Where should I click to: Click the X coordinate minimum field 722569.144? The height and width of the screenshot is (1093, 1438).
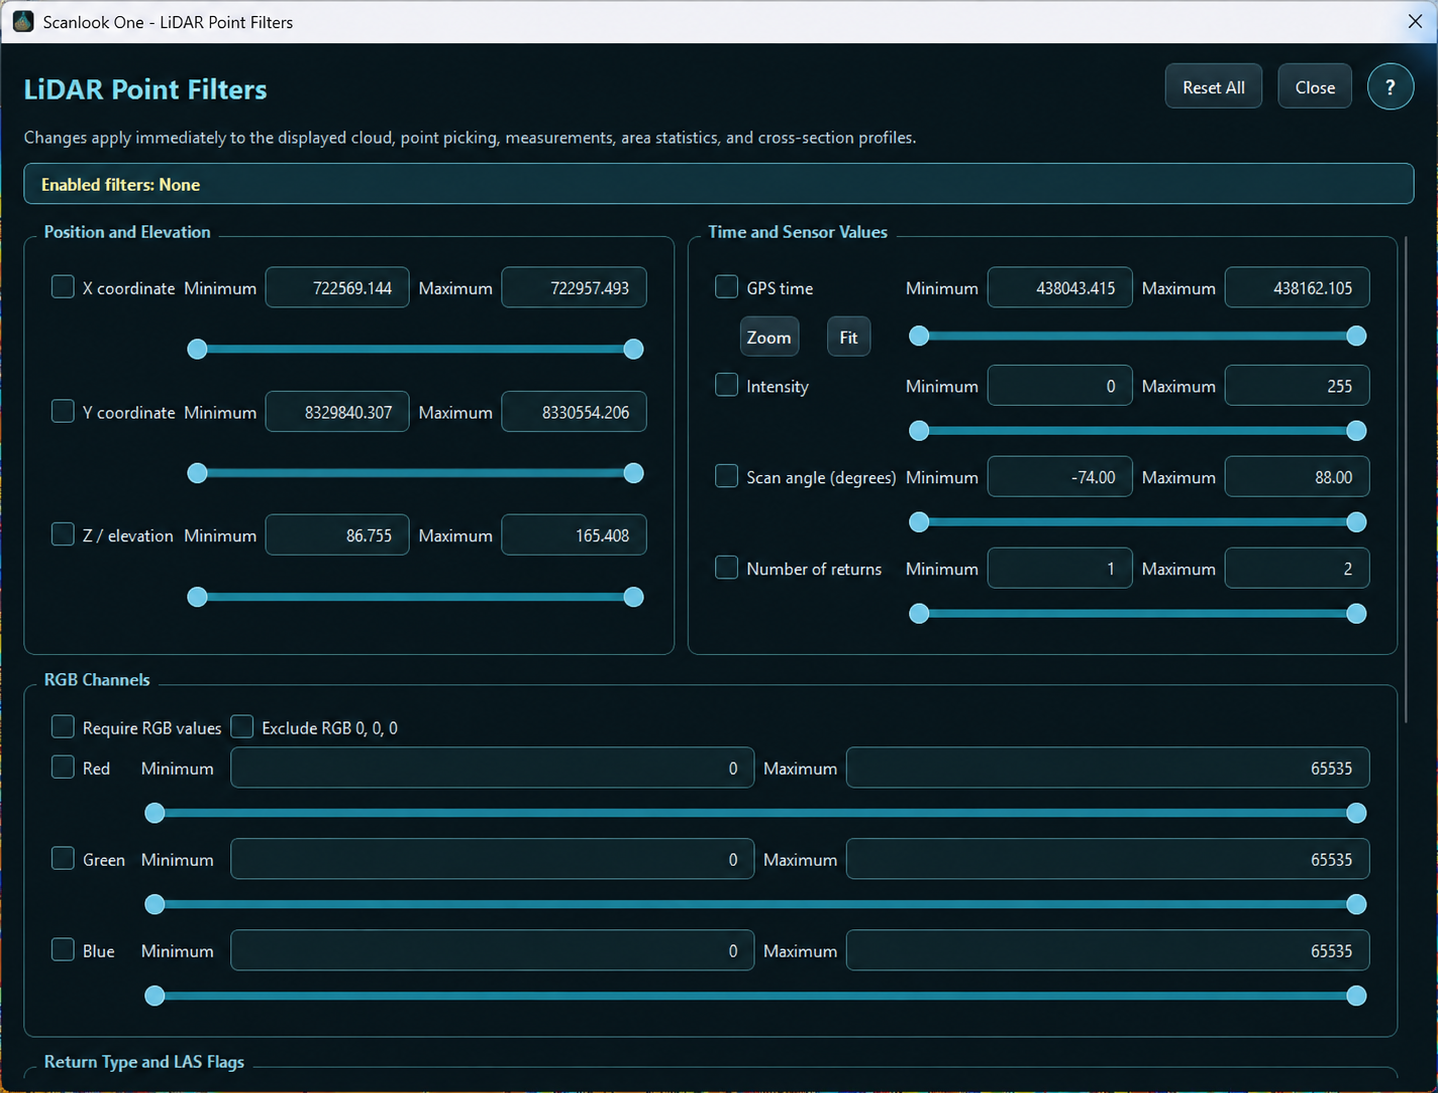point(337,287)
